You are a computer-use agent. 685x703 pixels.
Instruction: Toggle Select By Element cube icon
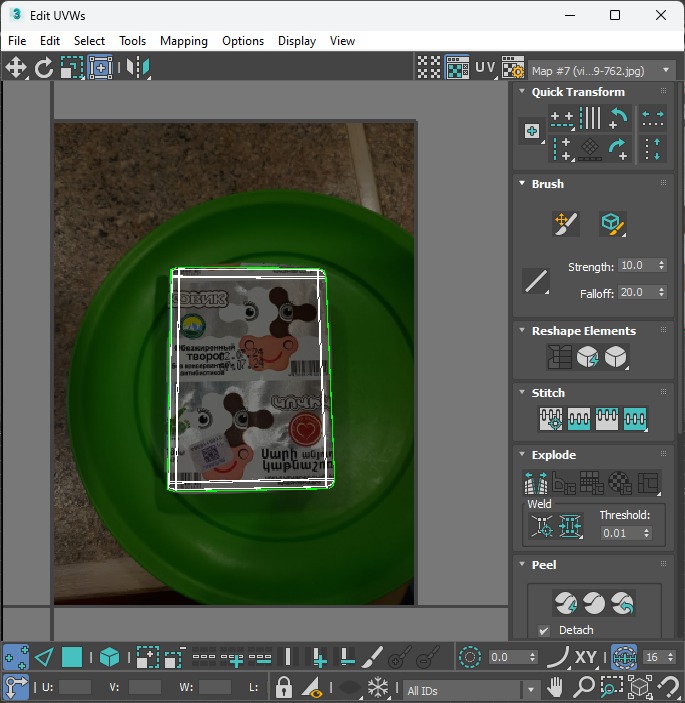(x=109, y=657)
